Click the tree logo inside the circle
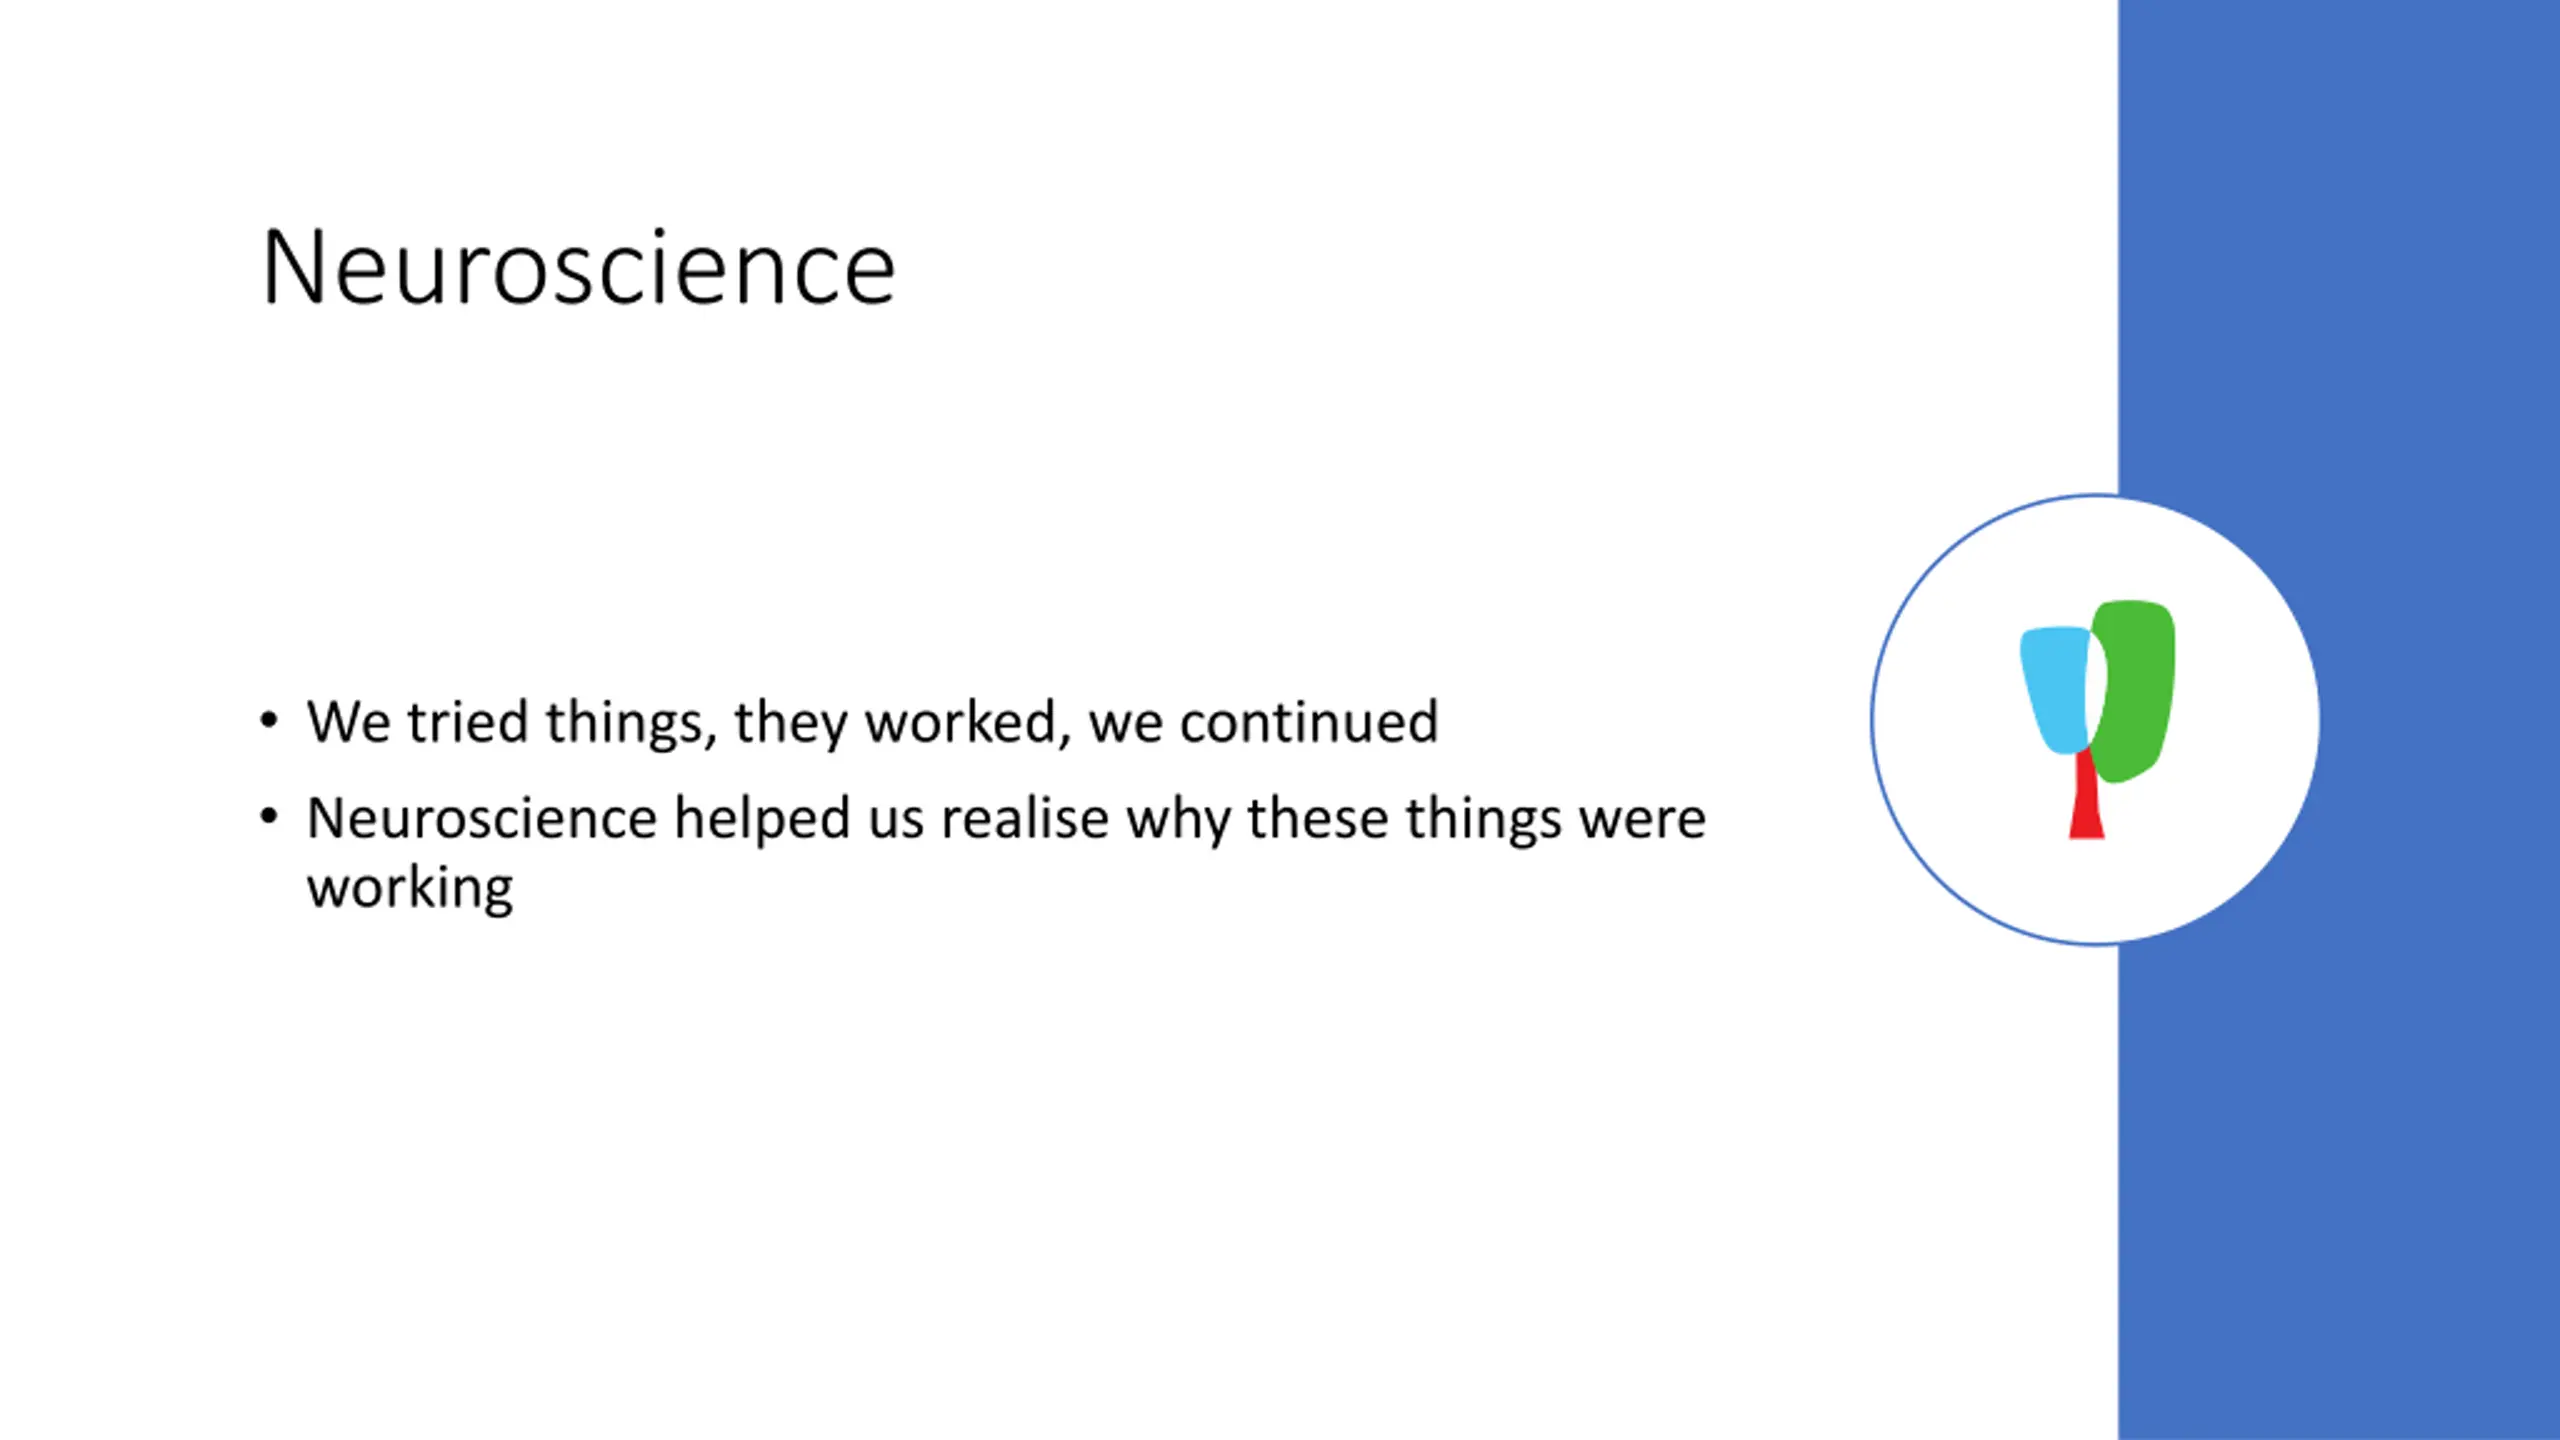This screenshot has height=1440, width=2560. [2097, 719]
